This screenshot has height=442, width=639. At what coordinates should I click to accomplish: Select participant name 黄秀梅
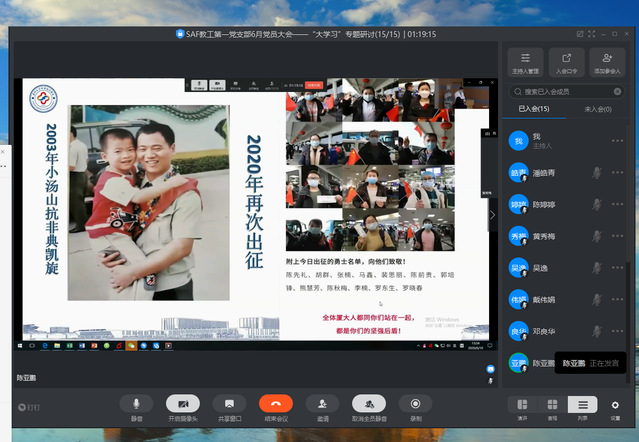click(544, 236)
